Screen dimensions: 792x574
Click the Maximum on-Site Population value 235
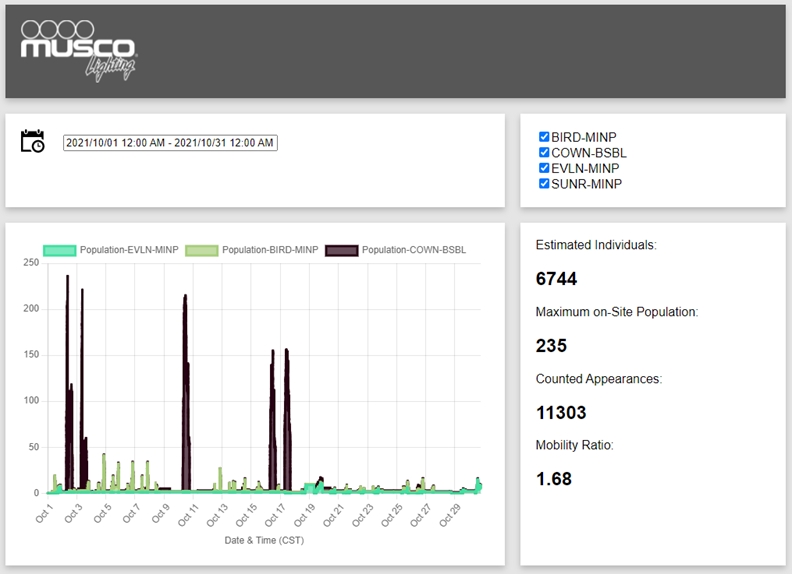click(x=551, y=346)
